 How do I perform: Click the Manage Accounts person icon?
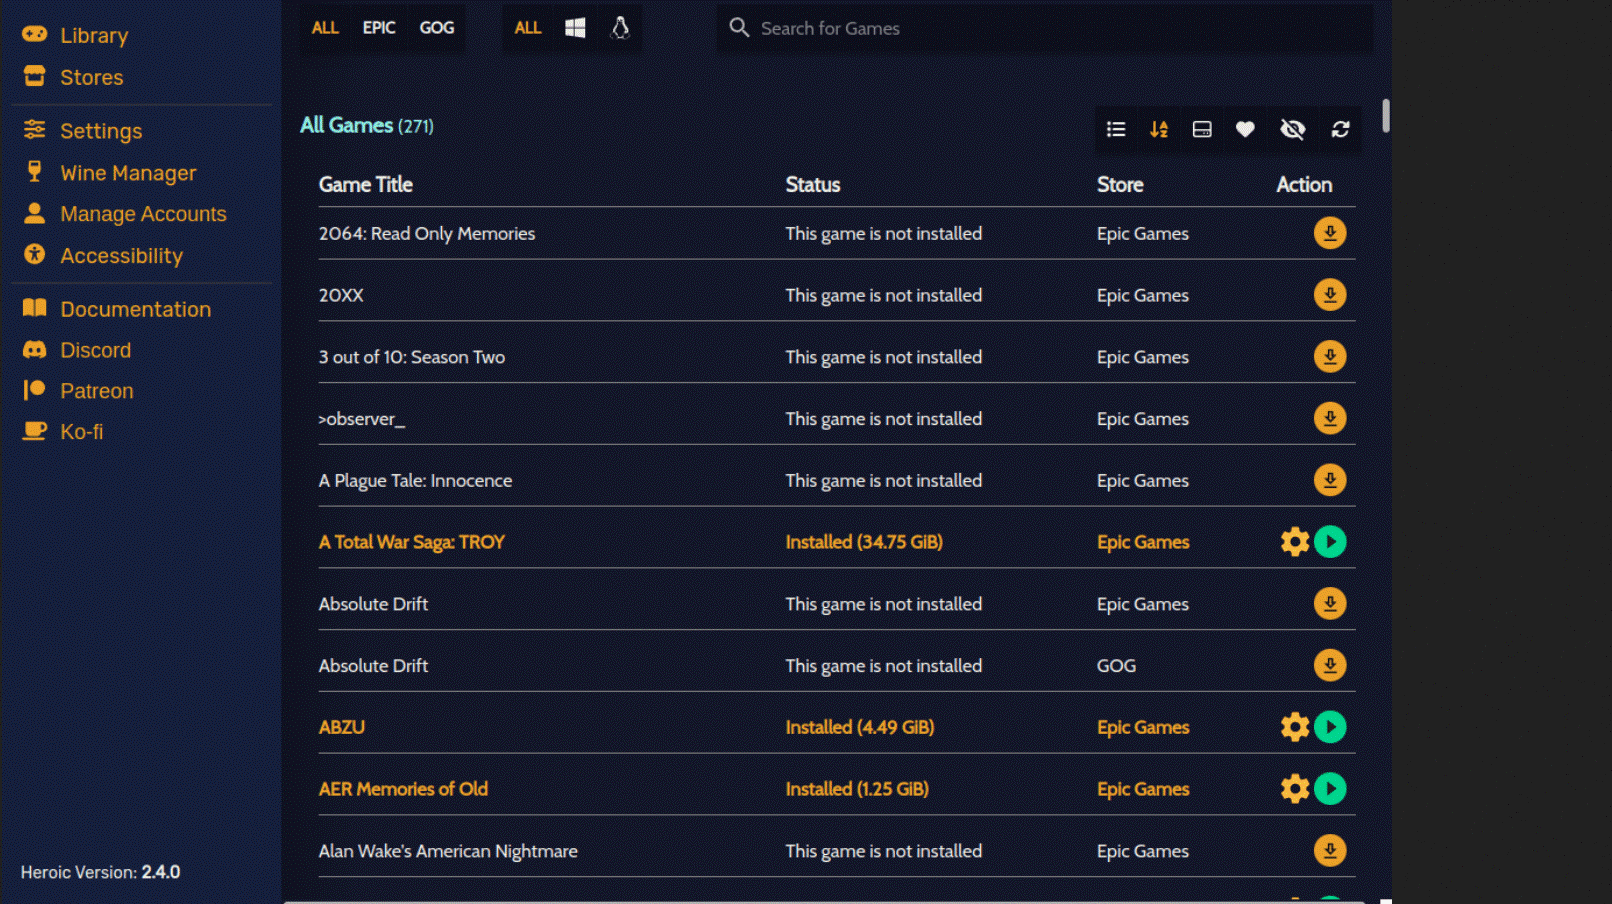coord(35,212)
